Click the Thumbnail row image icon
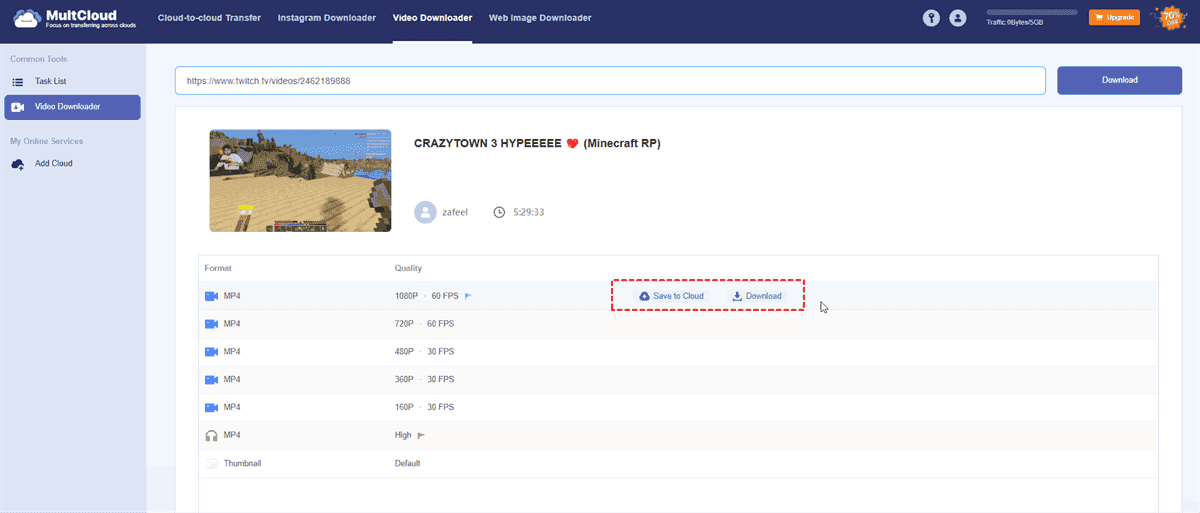This screenshot has width=1200, height=513. [211, 463]
